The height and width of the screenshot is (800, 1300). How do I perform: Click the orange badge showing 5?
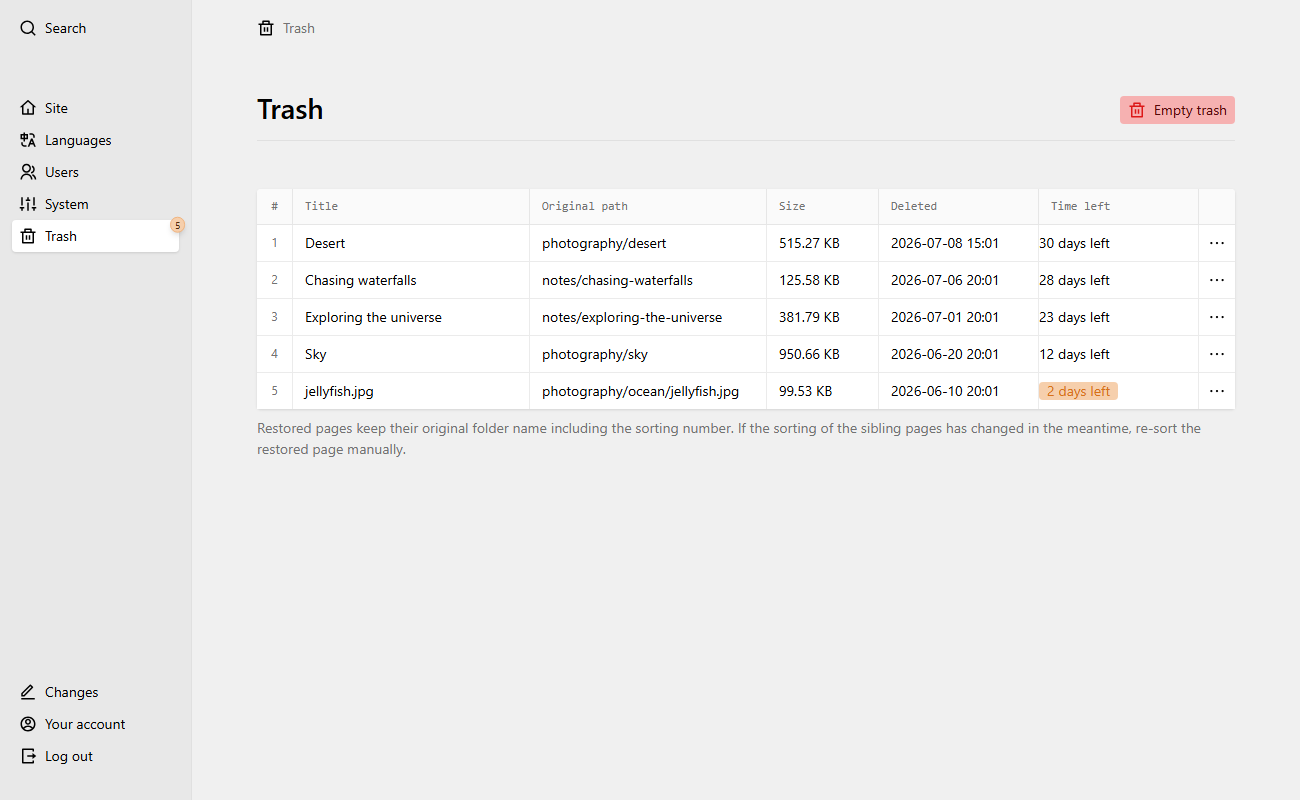178,225
